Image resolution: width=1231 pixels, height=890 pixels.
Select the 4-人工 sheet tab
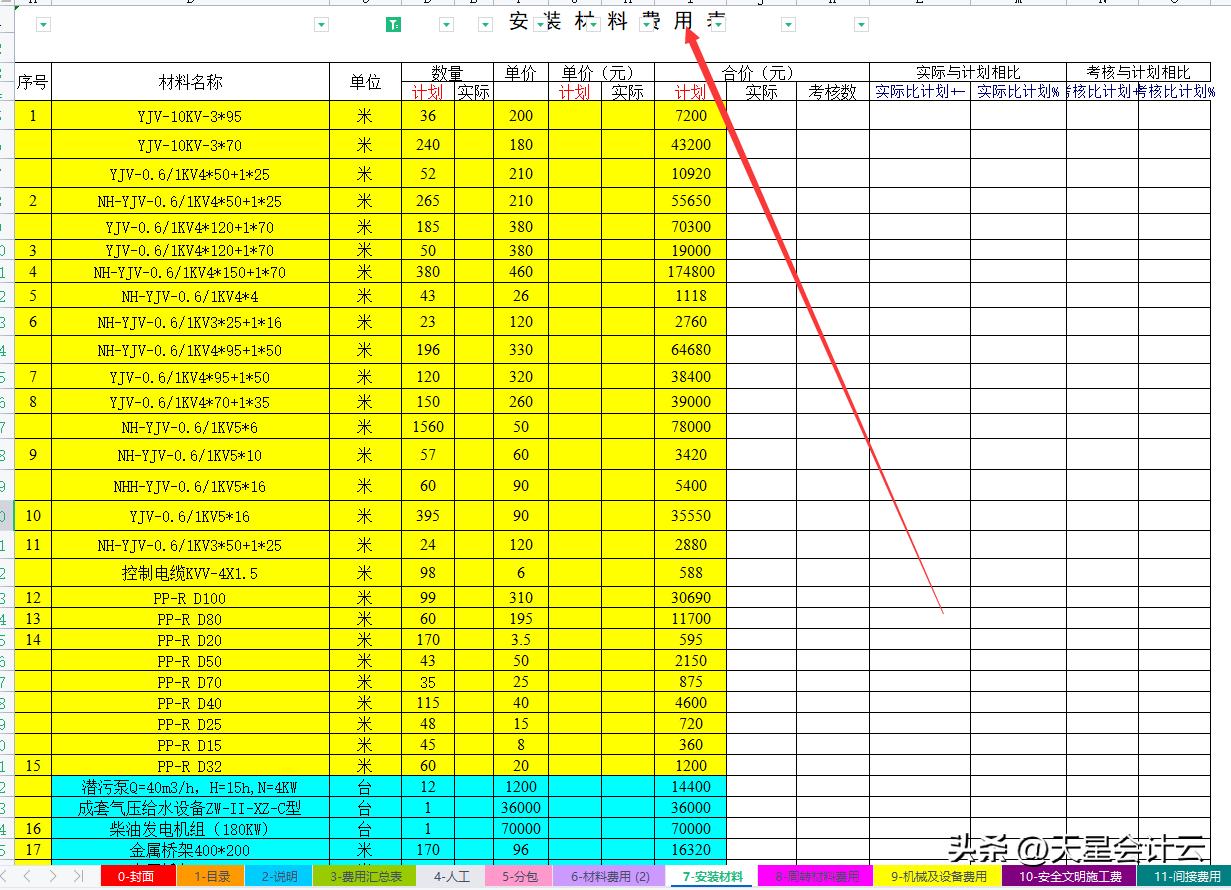point(452,875)
